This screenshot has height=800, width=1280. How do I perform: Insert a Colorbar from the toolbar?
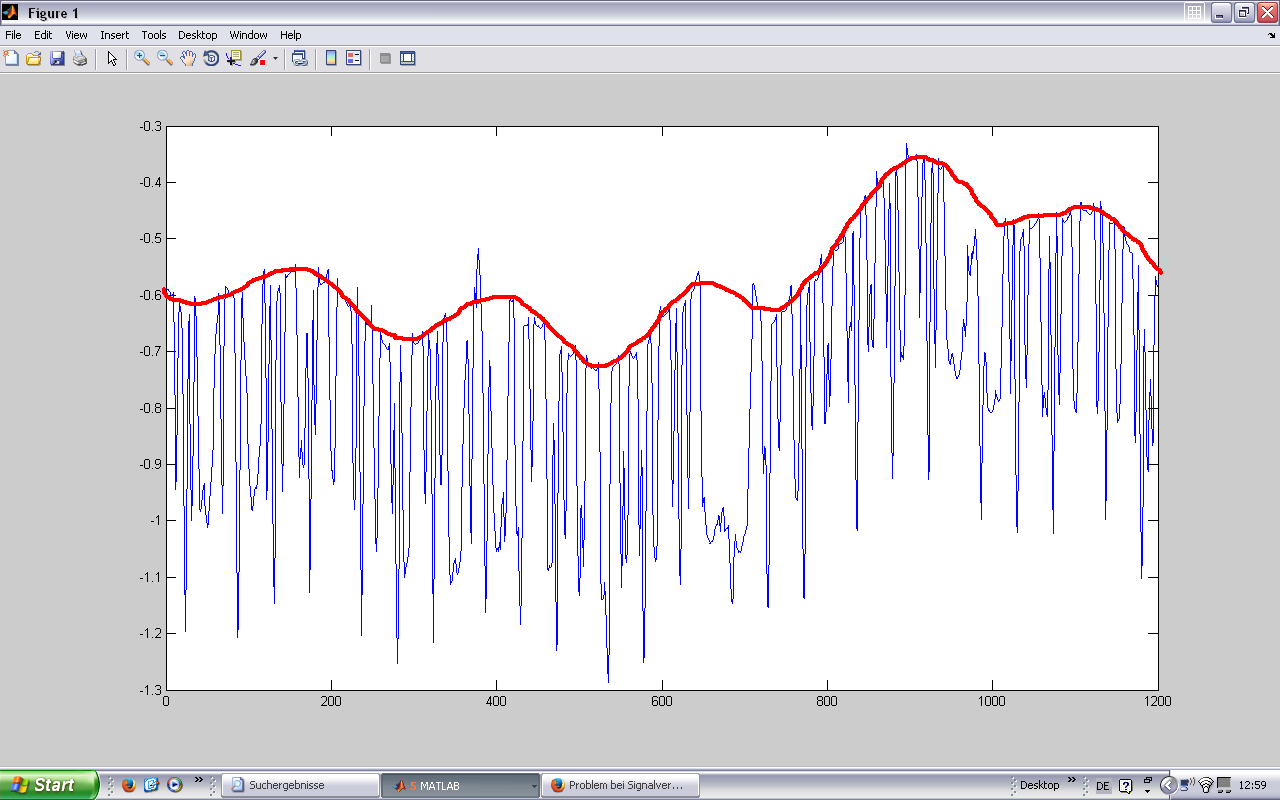[331, 59]
